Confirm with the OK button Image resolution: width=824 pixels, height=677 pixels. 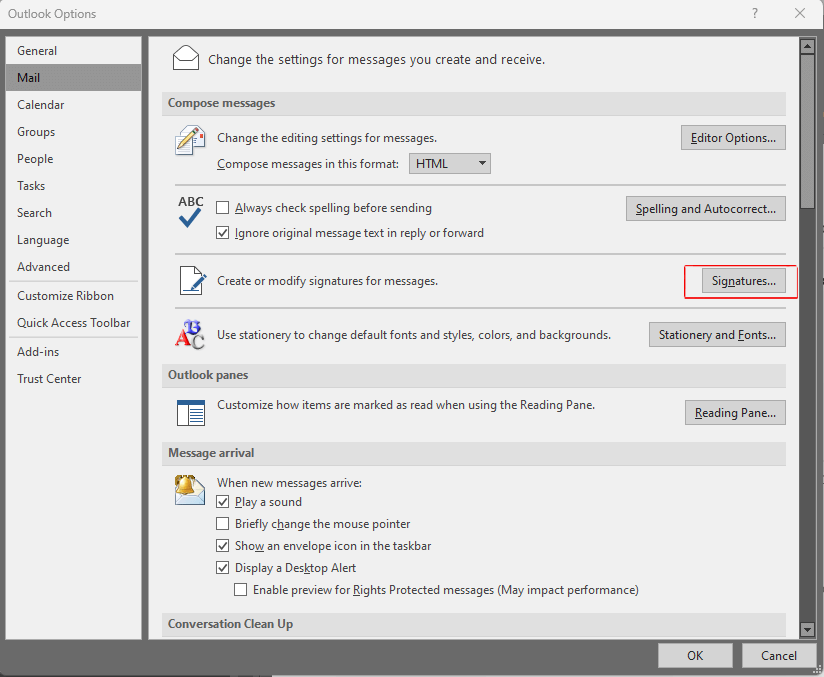click(x=695, y=655)
